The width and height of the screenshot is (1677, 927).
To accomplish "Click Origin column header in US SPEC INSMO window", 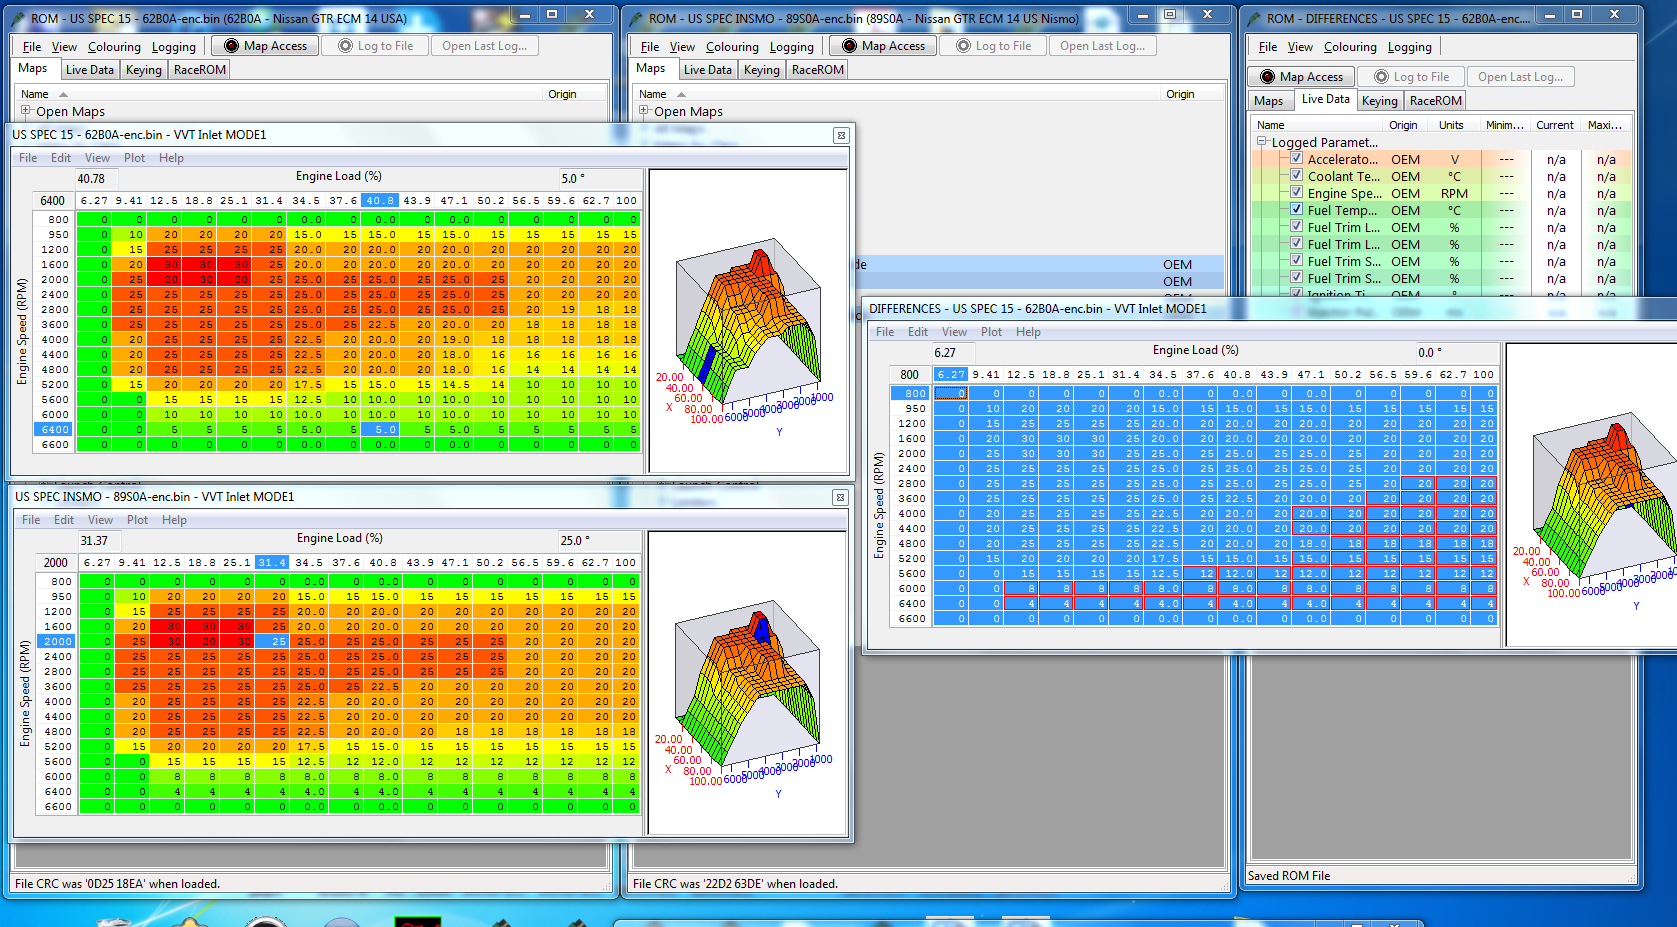I will (x=1180, y=94).
